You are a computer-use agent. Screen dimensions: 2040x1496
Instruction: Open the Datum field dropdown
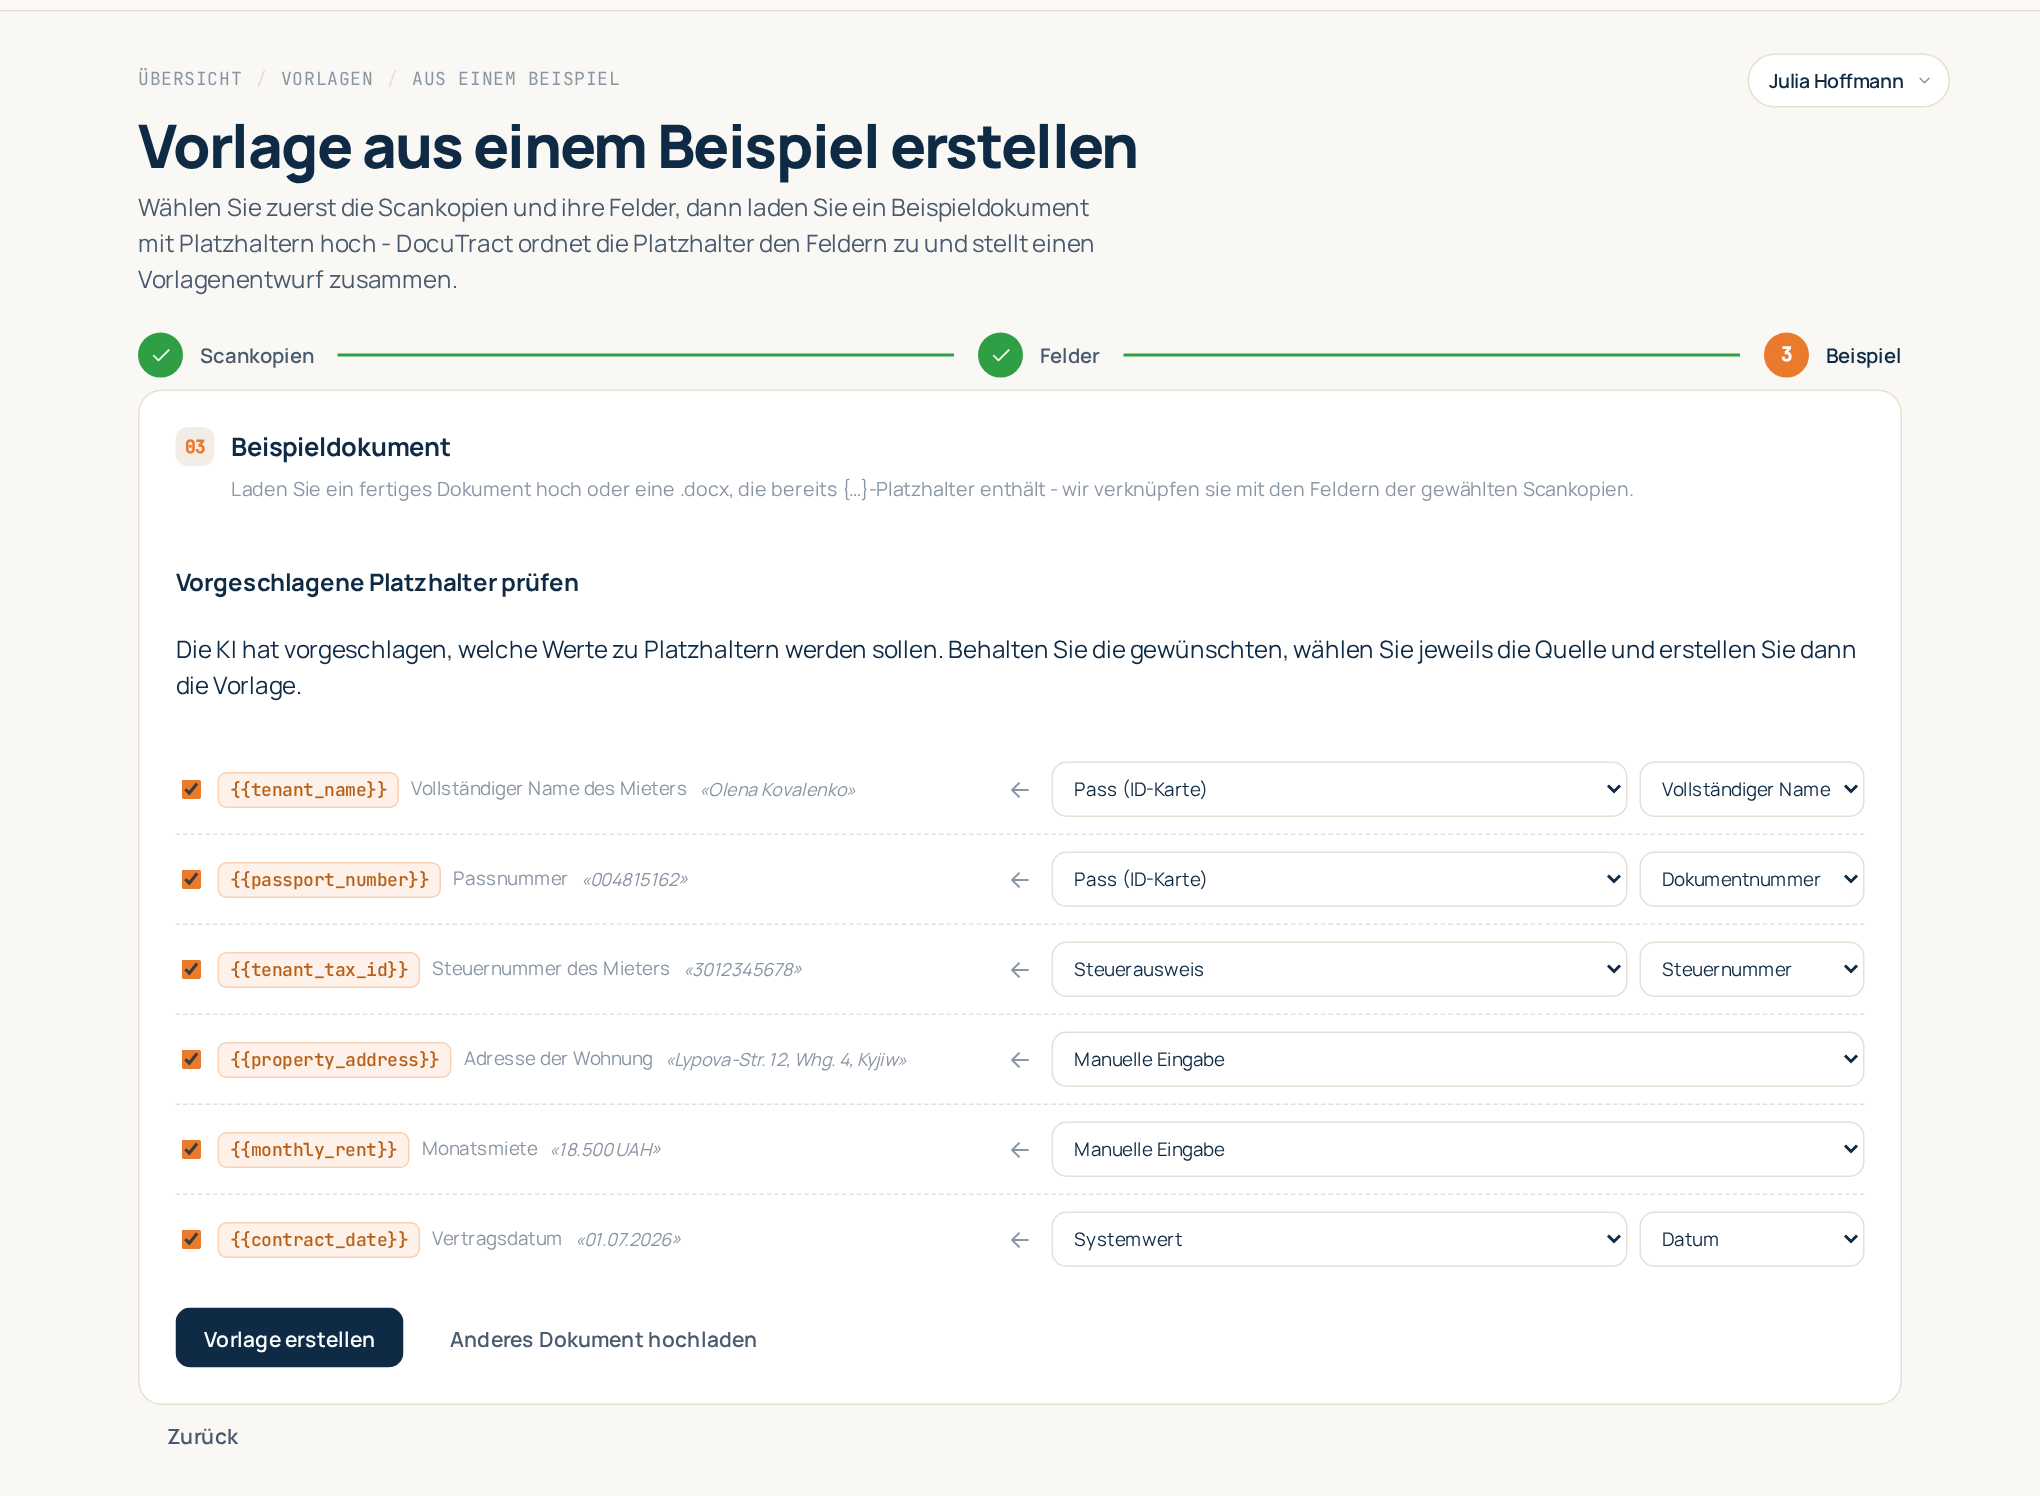[1752, 1240]
